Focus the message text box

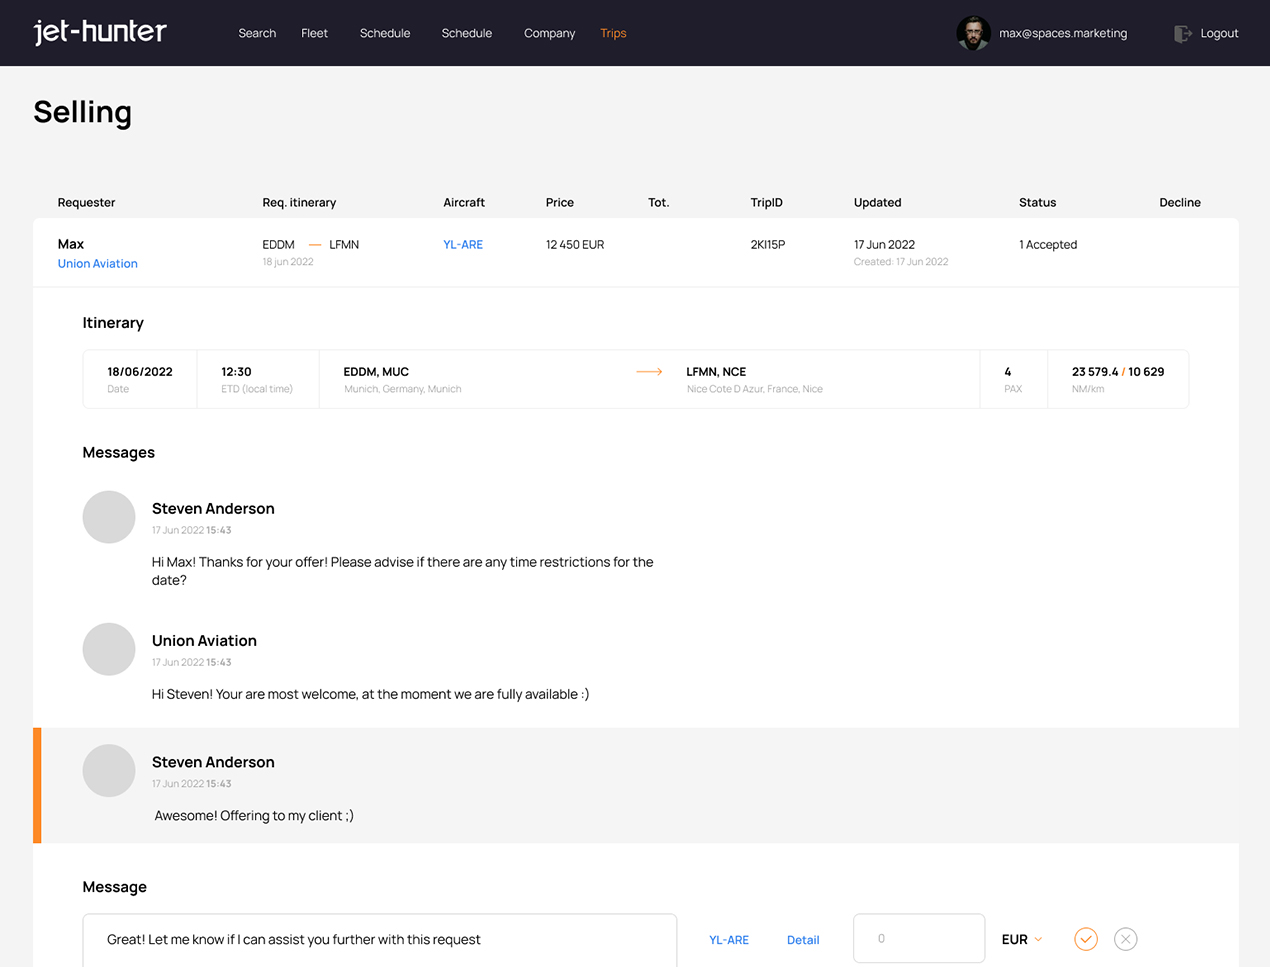pyautogui.click(x=379, y=939)
